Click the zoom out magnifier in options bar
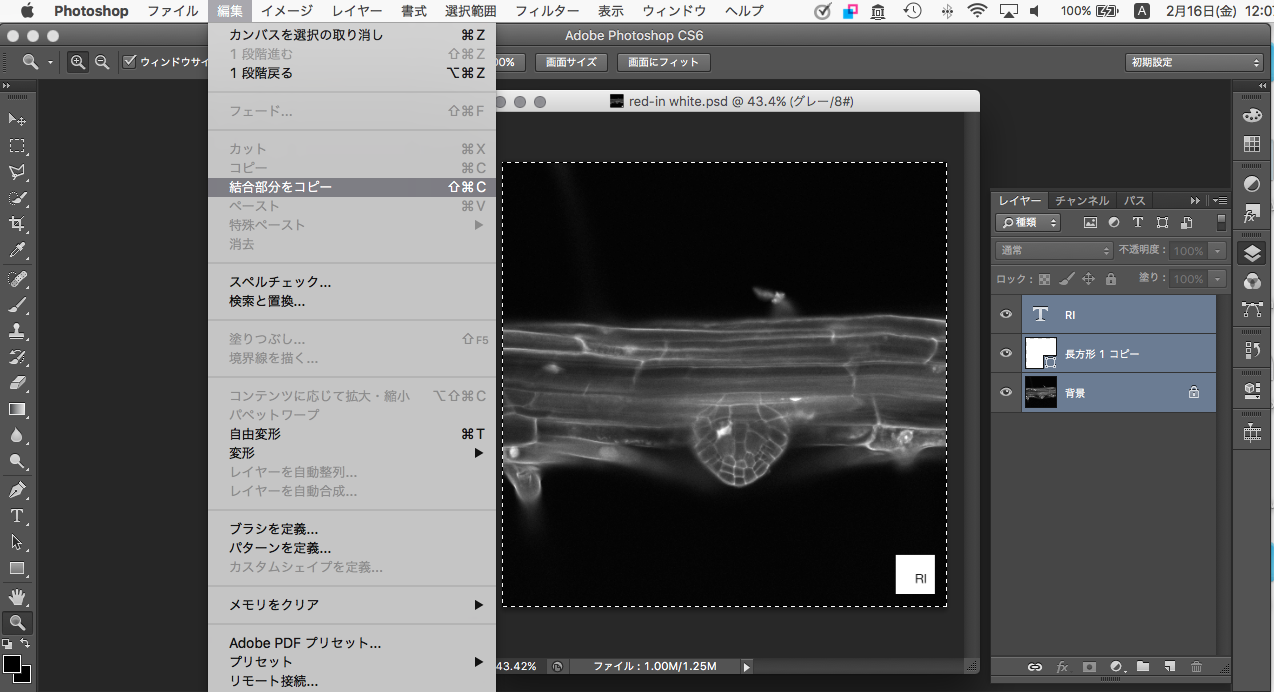 (x=102, y=62)
